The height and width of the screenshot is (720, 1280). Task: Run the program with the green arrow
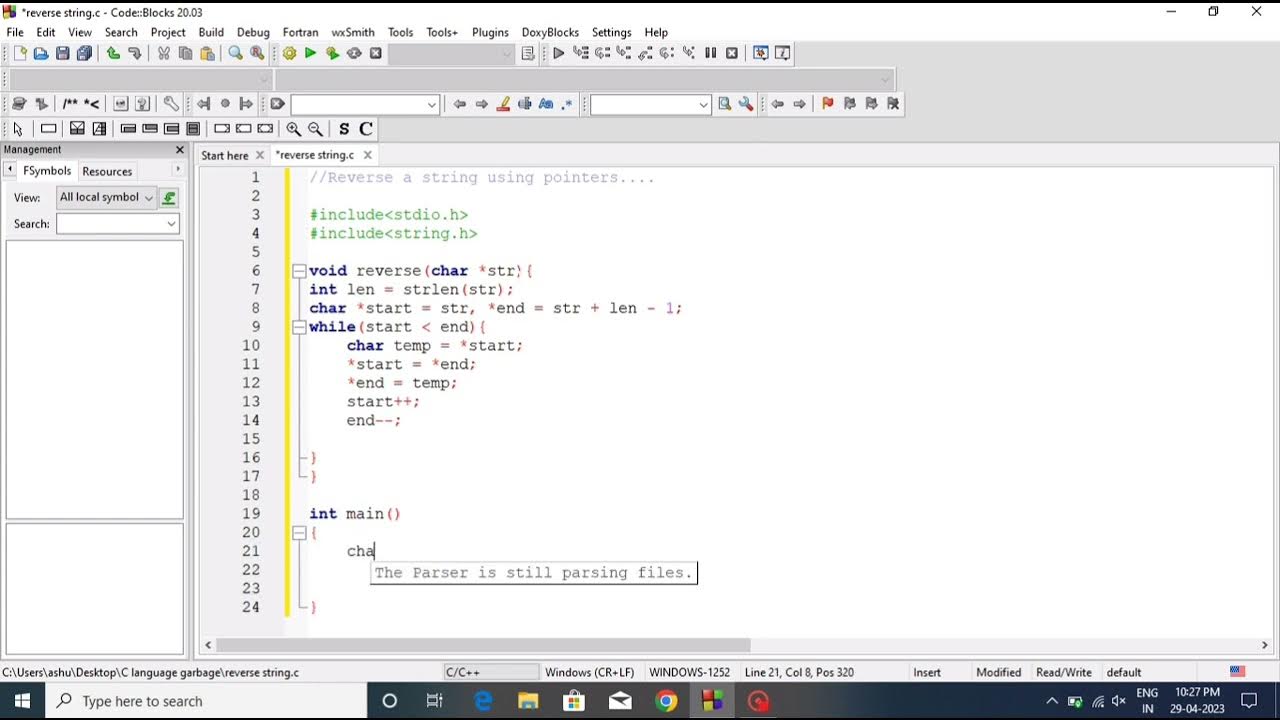click(x=310, y=53)
